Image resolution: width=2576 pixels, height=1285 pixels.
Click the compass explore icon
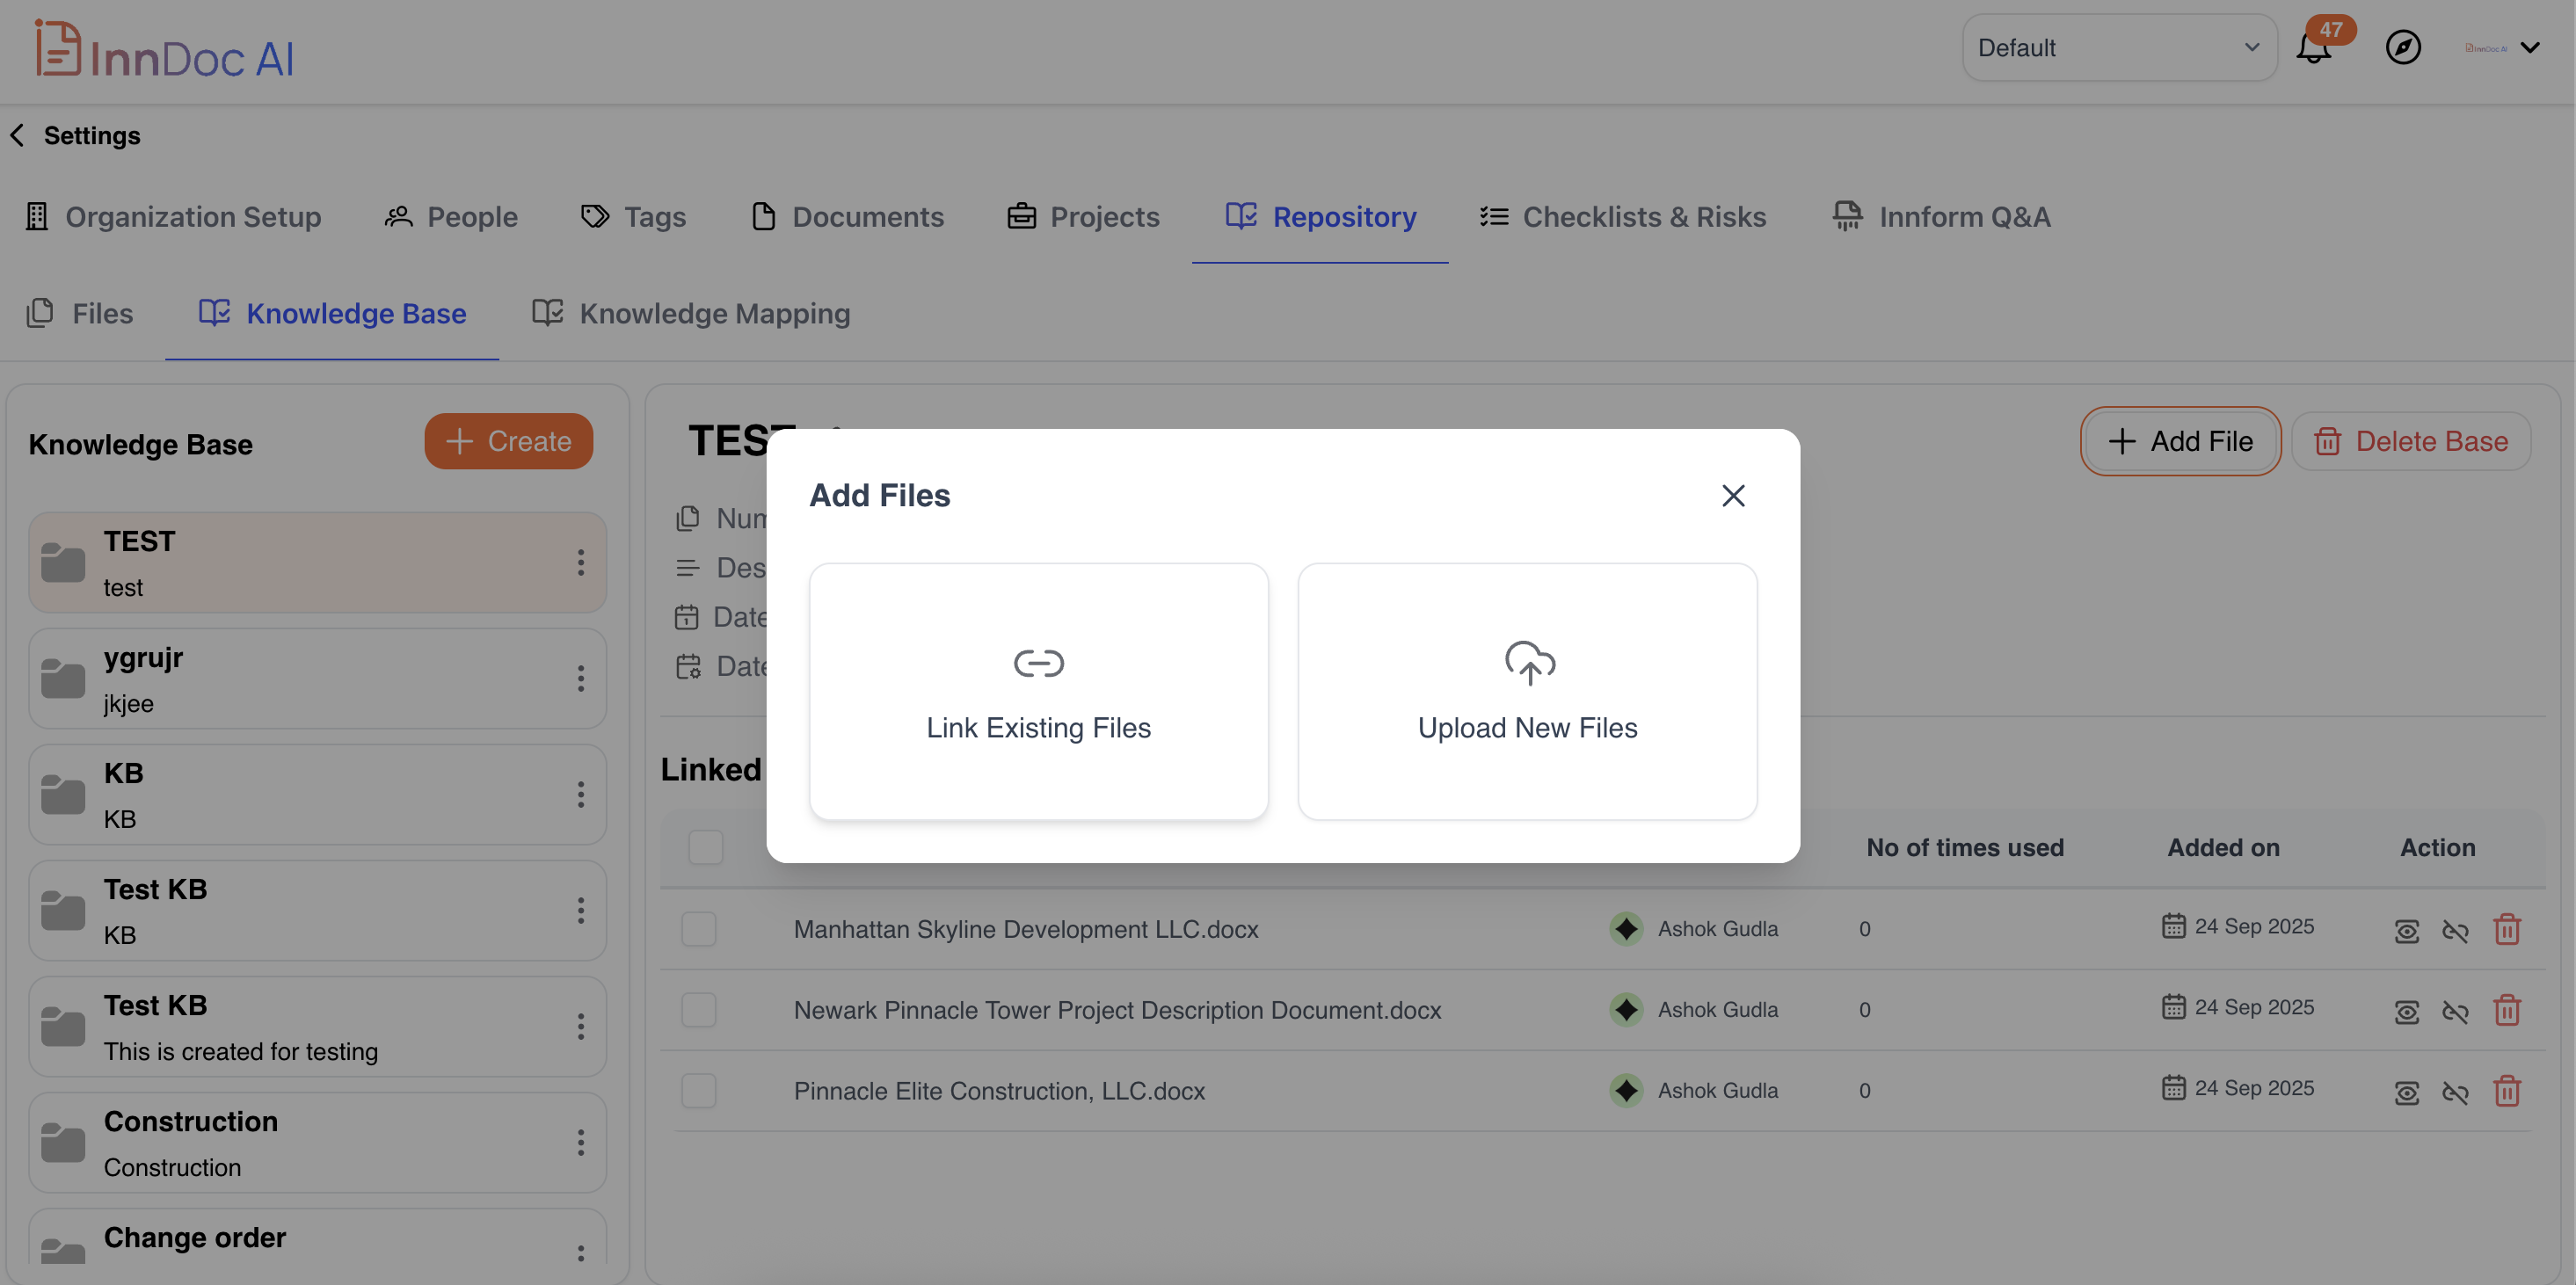click(2403, 47)
